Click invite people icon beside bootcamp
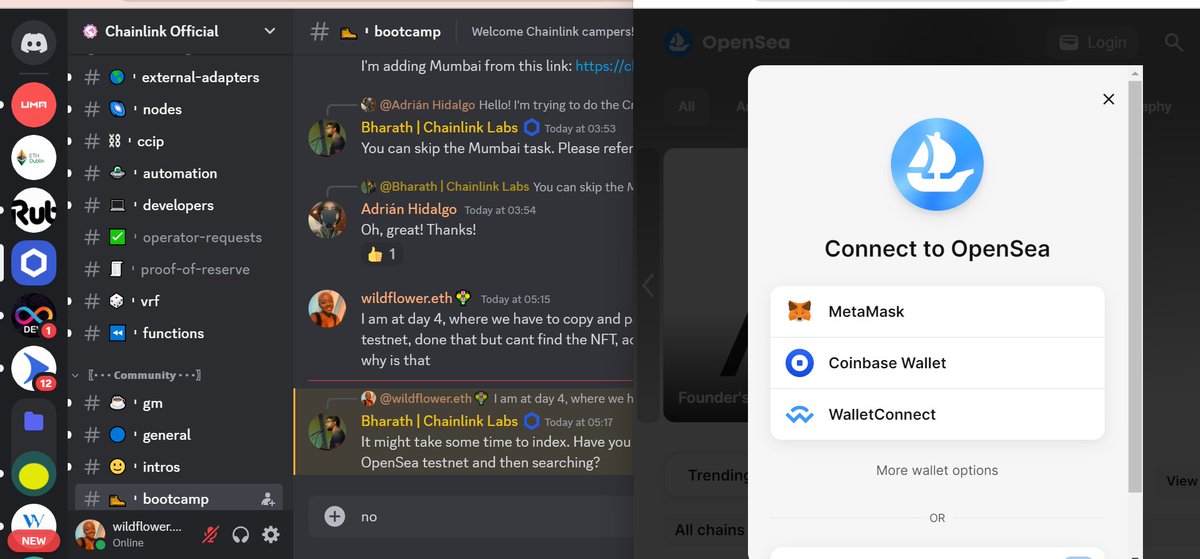This screenshot has width=1200, height=559. pos(268,499)
